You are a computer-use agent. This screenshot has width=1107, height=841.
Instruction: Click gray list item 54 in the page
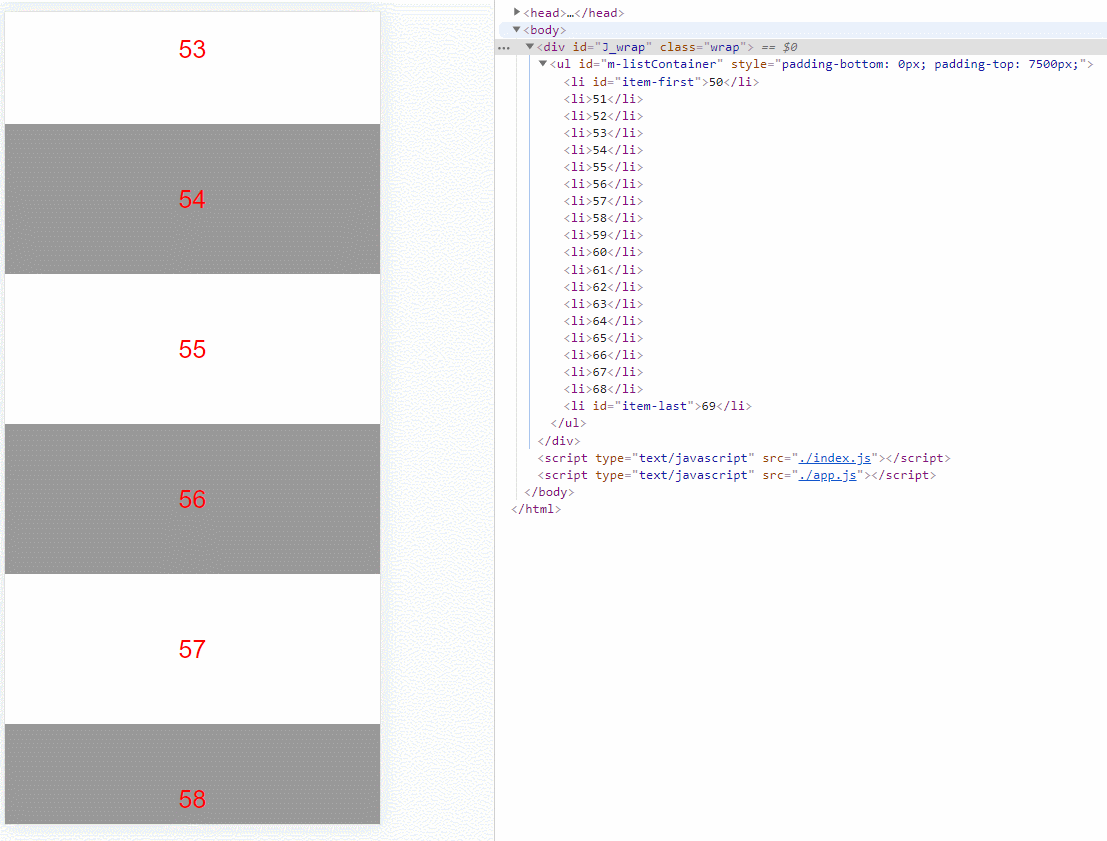(192, 199)
